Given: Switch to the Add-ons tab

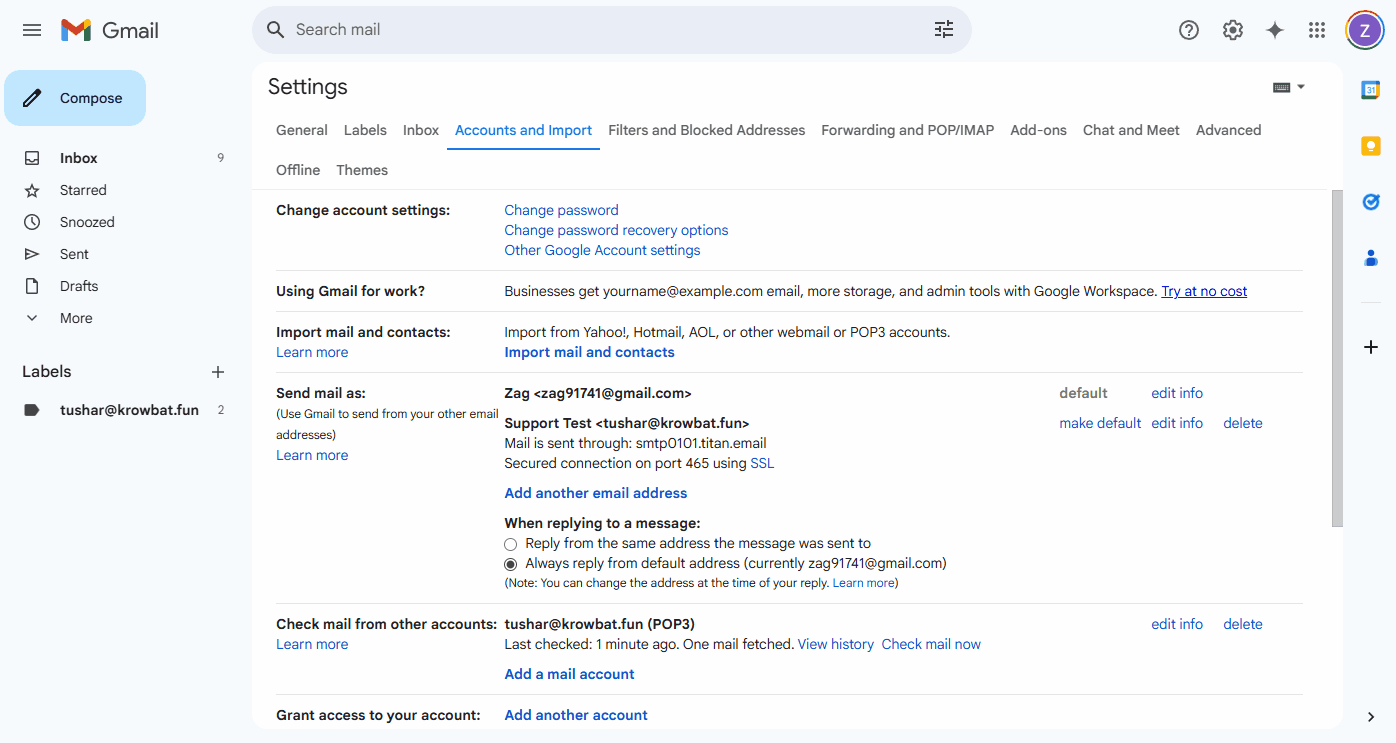Looking at the screenshot, I should click(x=1038, y=130).
